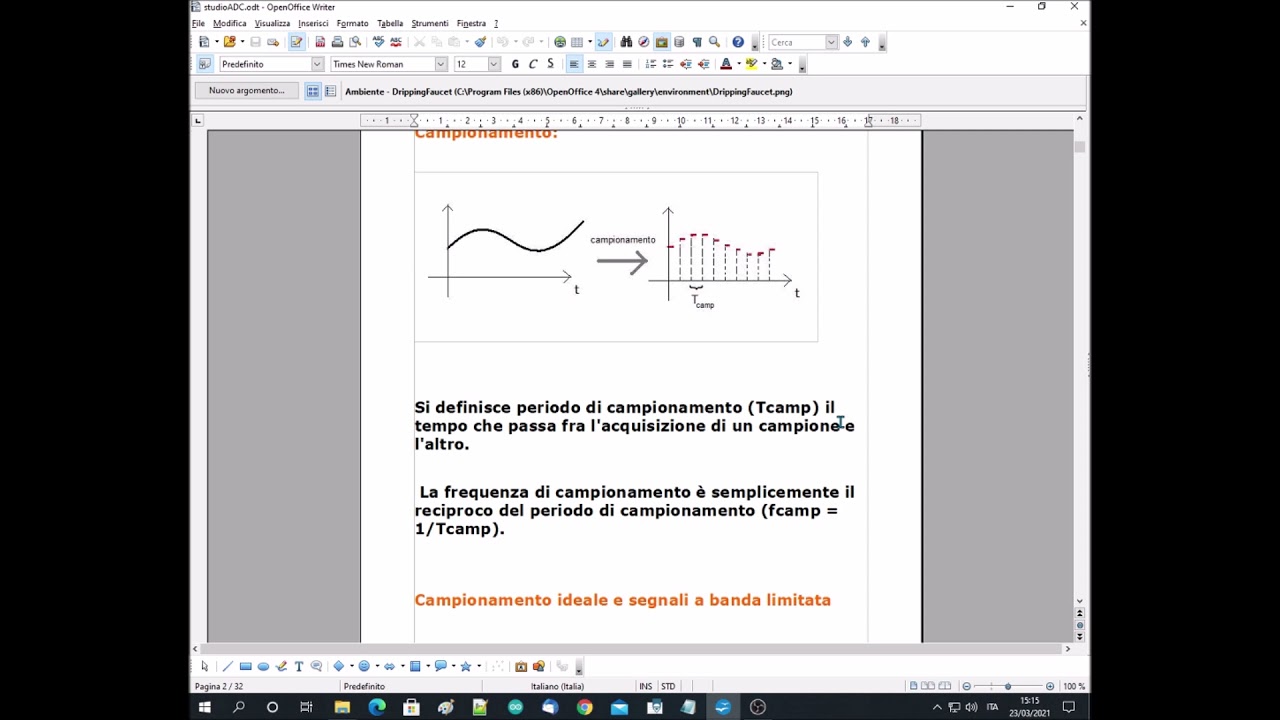The height and width of the screenshot is (720, 1280).
Task: Open Page preview icon
Action: tap(355, 42)
